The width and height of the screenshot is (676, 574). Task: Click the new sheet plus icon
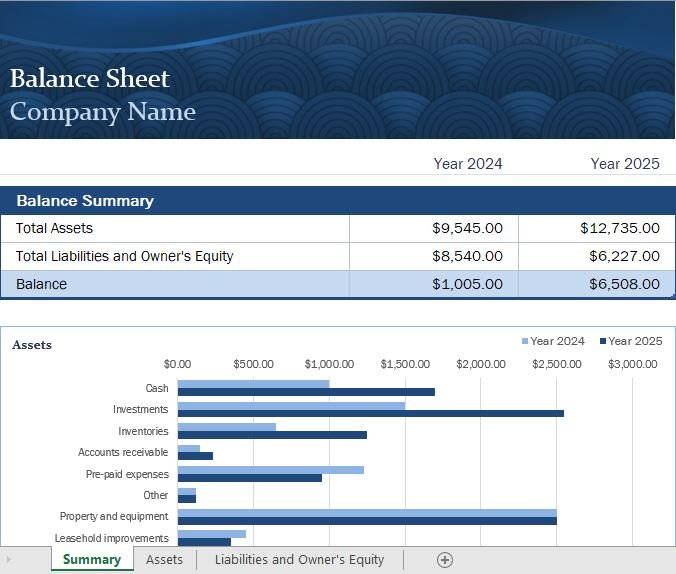tap(444, 560)
